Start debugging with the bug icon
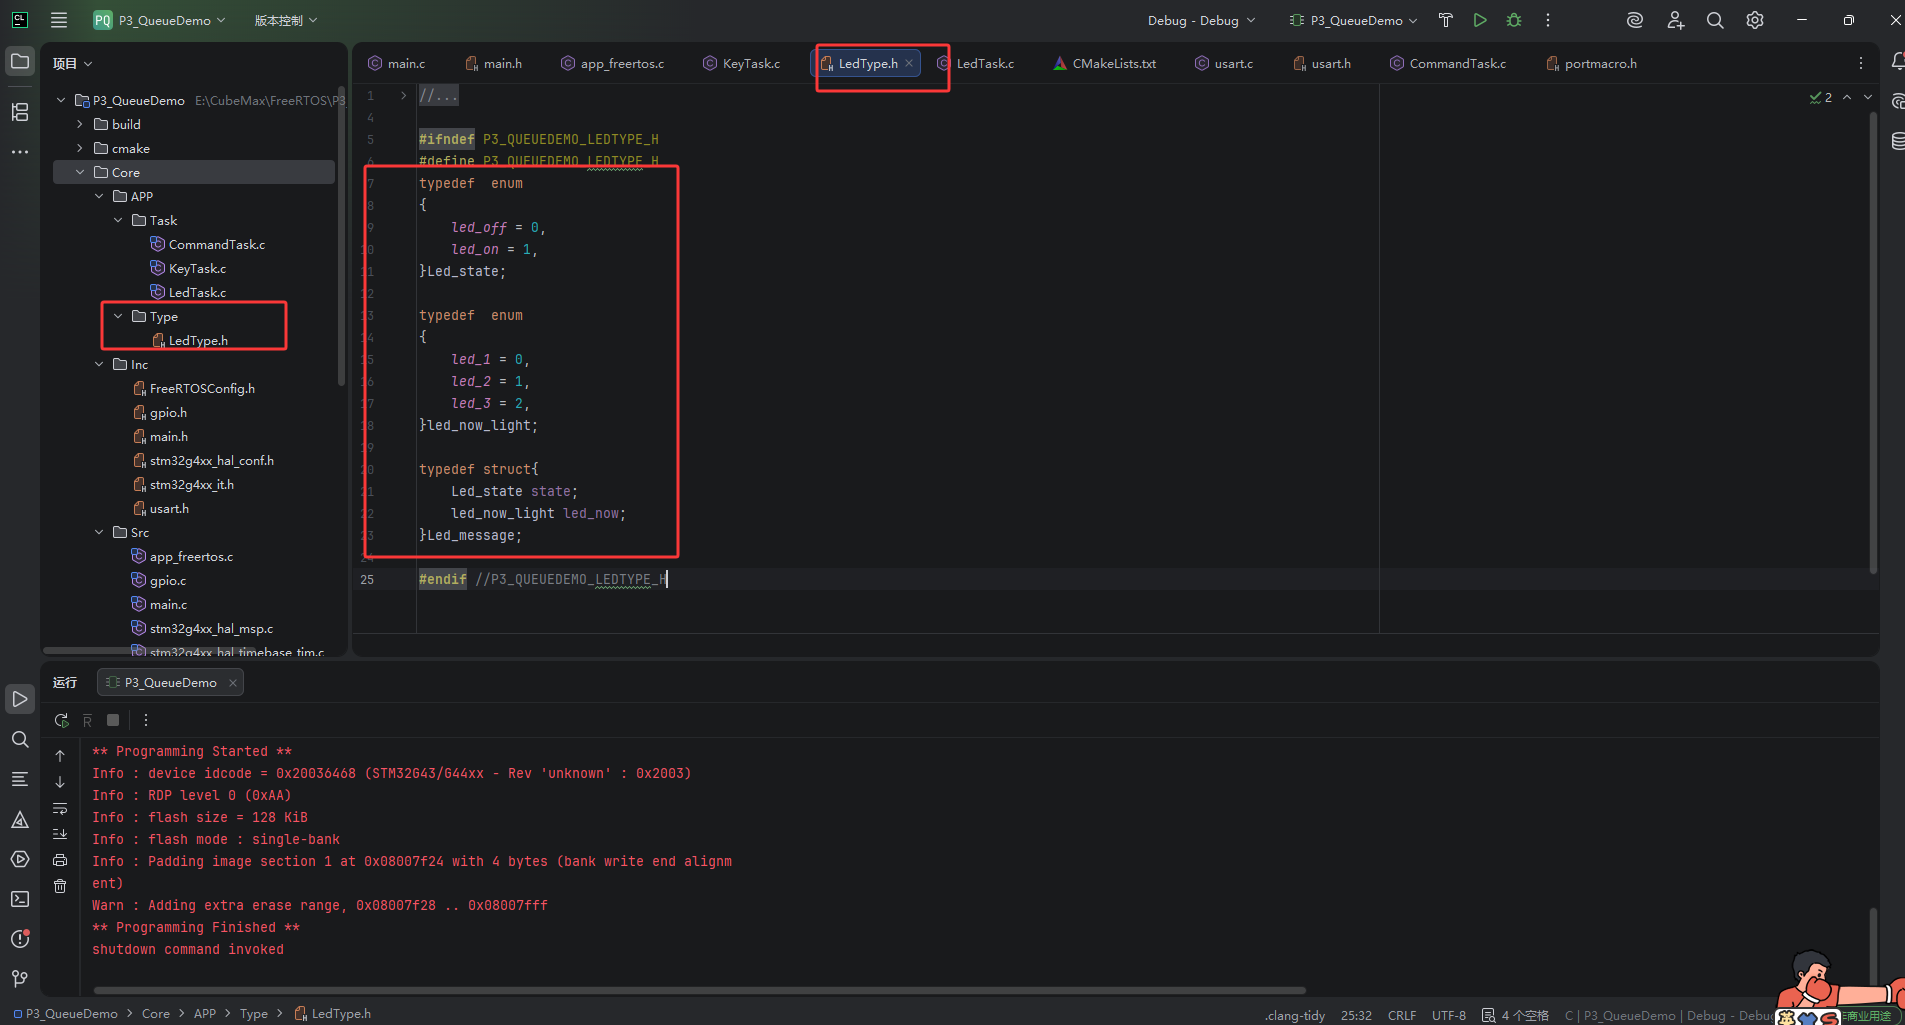The image size is (1905, 1025). coord(1514,20)
